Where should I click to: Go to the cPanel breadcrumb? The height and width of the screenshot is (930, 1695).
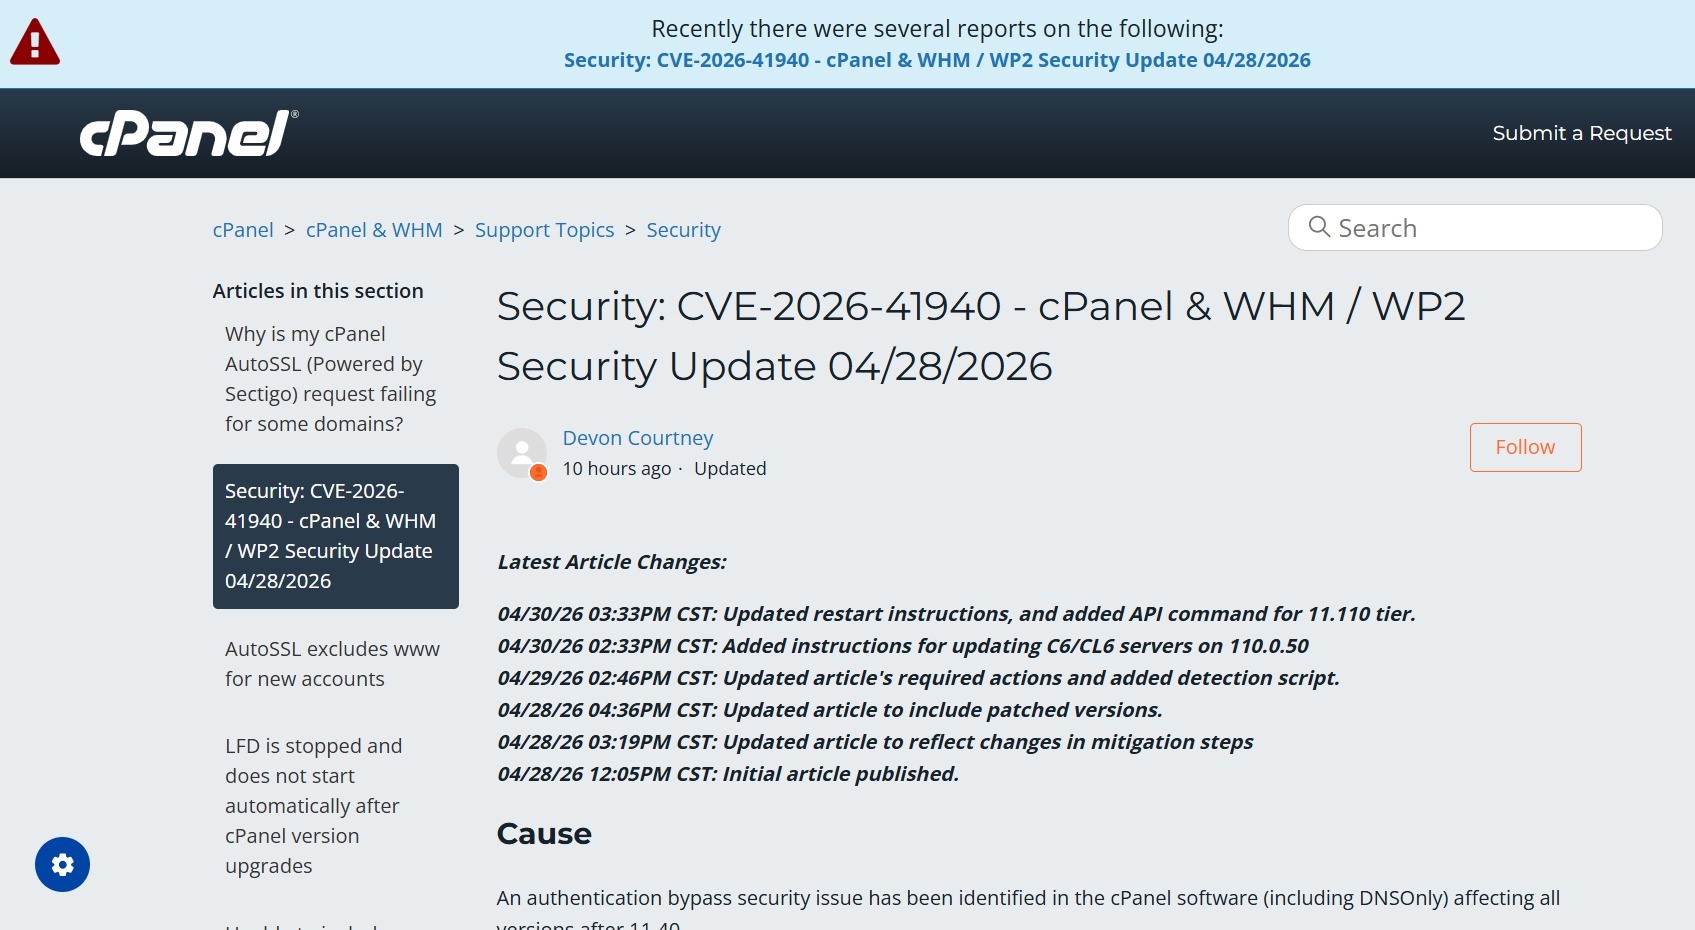coord(243,230)
